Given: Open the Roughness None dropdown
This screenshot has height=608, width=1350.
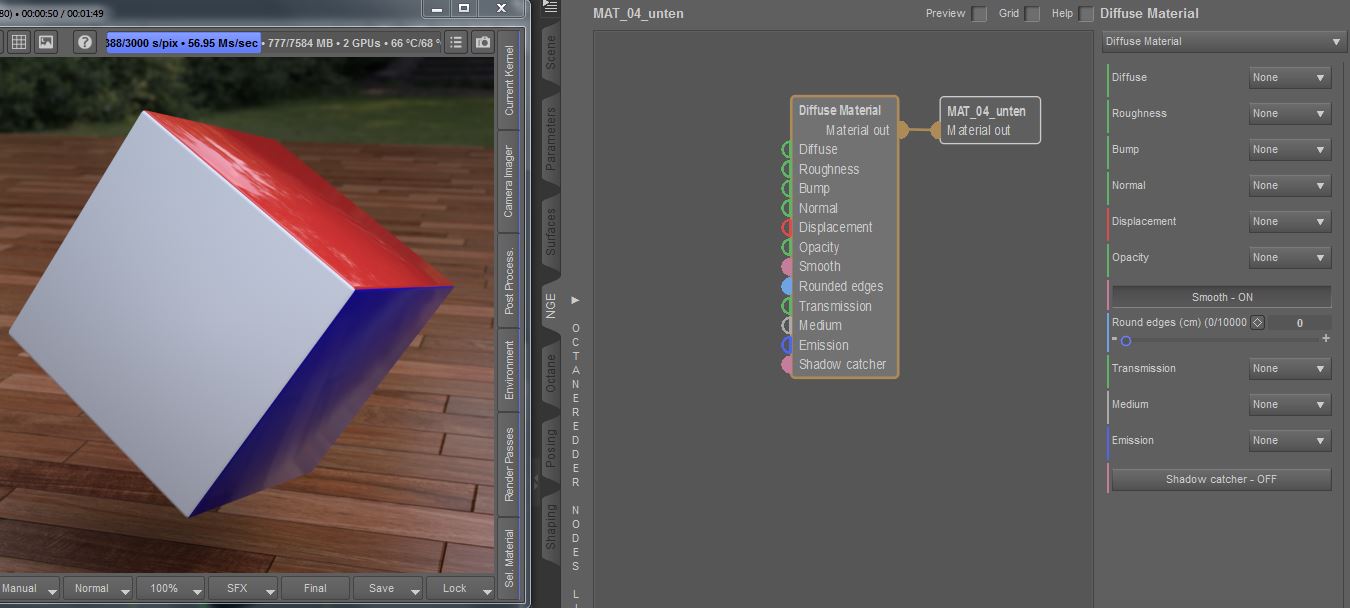Looking at the screenshot, I should click(1290, 113).
